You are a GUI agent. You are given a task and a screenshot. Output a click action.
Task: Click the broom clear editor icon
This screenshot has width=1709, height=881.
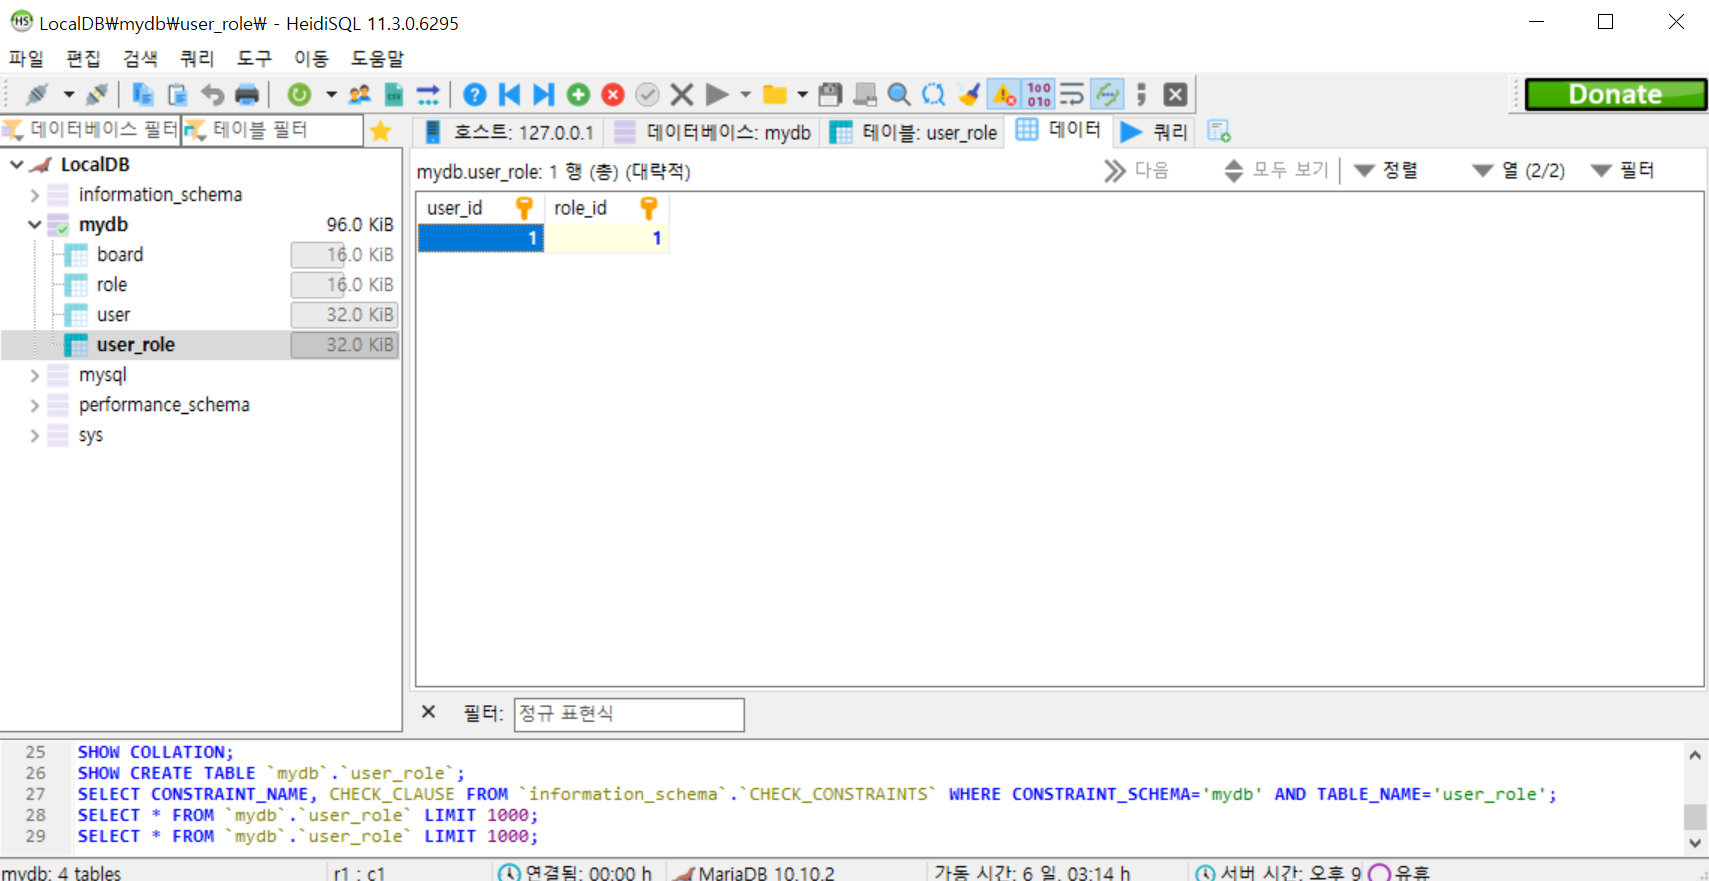[968, 94]
